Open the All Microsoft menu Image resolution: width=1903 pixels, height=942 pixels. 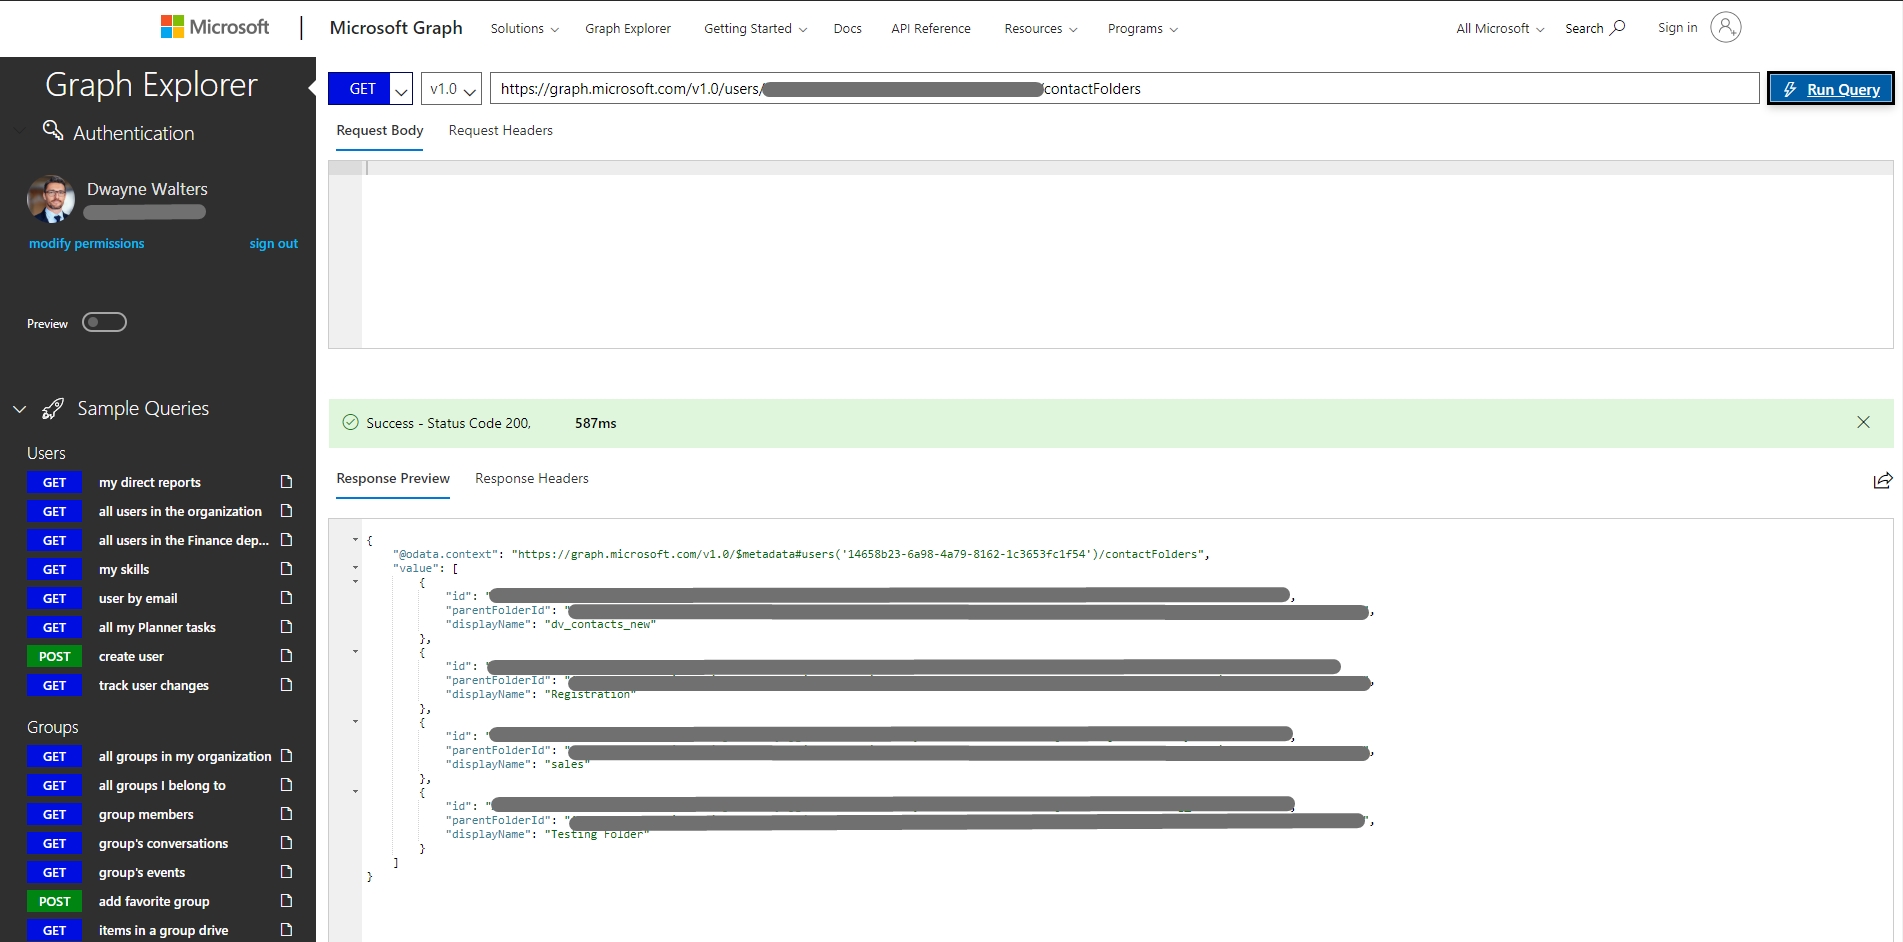tap(1500, 28)
